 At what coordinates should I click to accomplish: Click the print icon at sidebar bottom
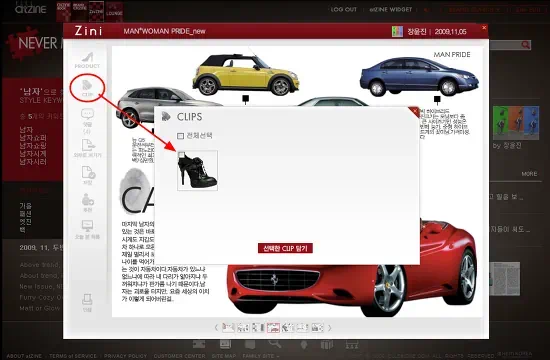[87, 303]
